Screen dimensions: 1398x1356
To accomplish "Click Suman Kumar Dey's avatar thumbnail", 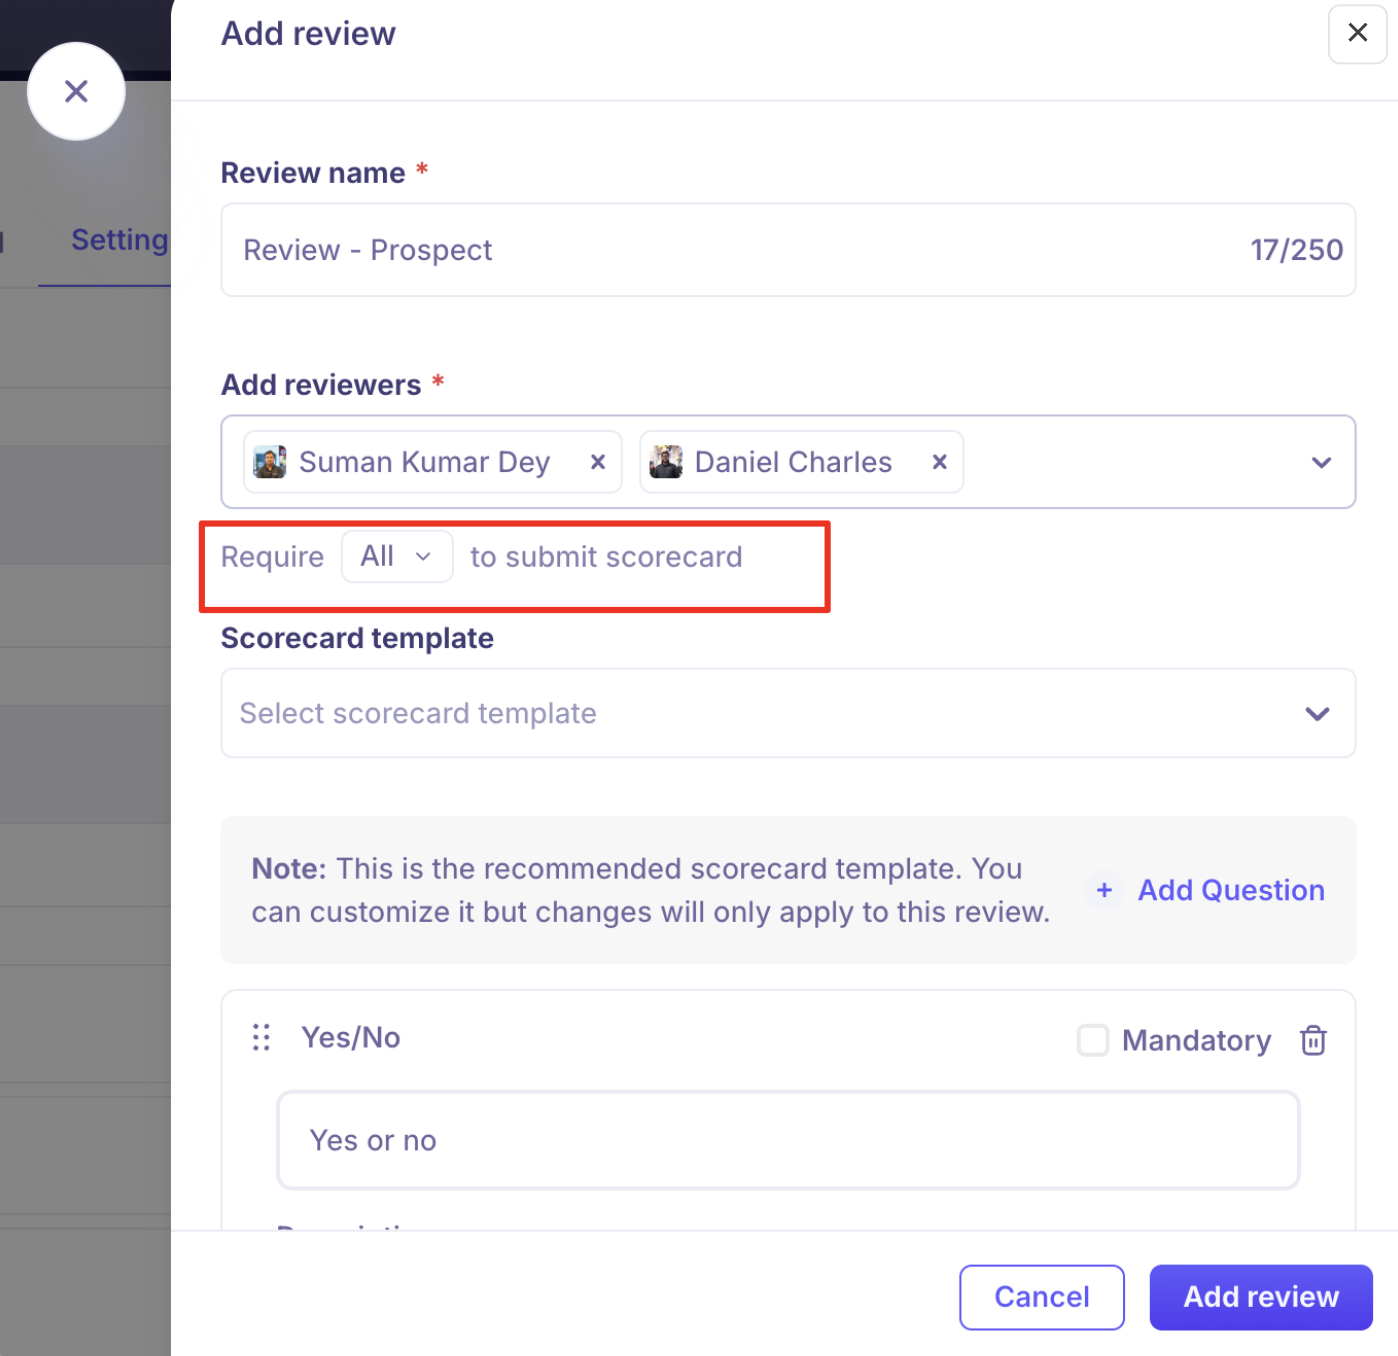I will point(270,462).
